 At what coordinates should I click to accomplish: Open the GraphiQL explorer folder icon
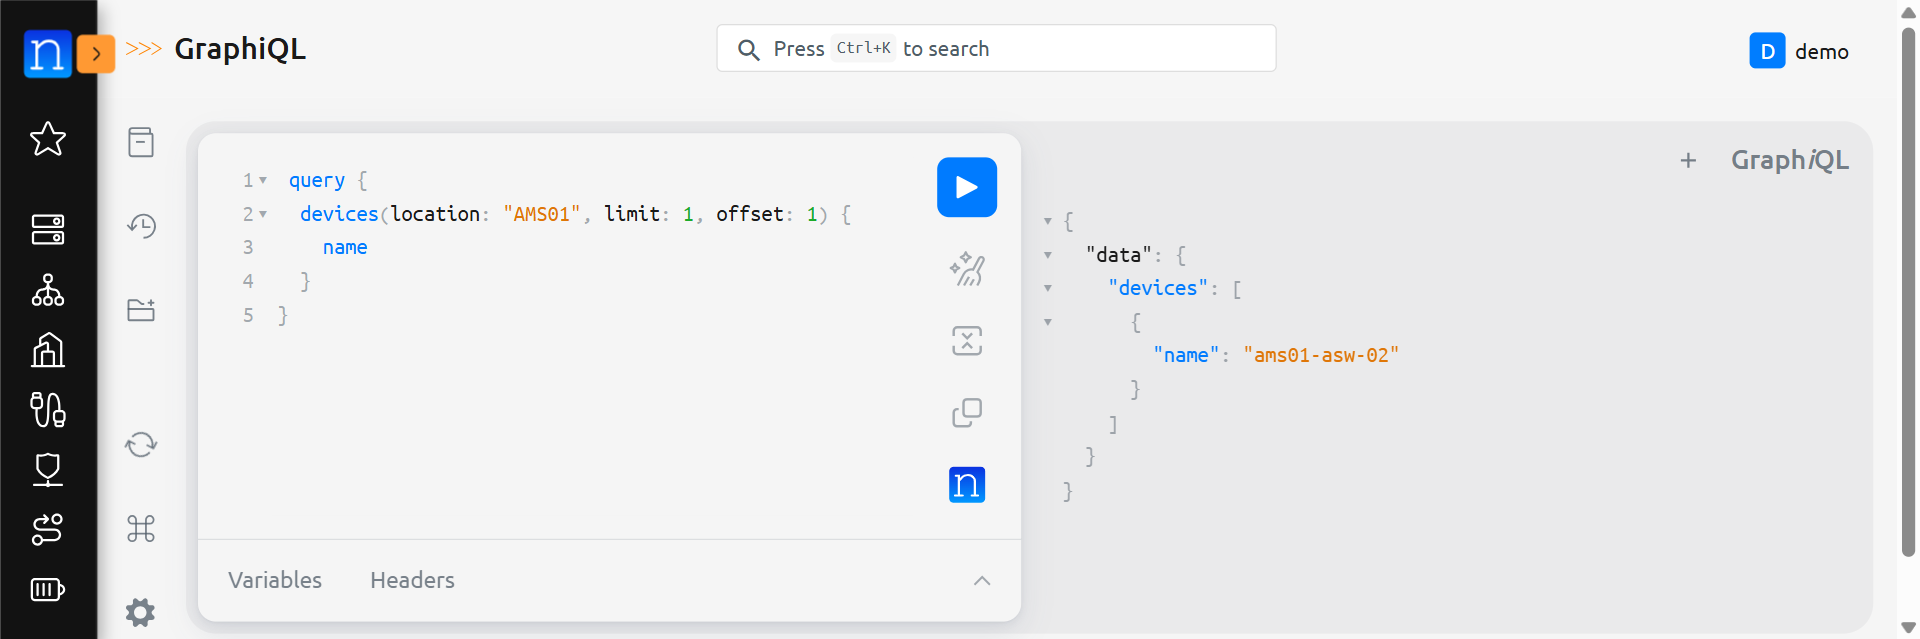141,310
